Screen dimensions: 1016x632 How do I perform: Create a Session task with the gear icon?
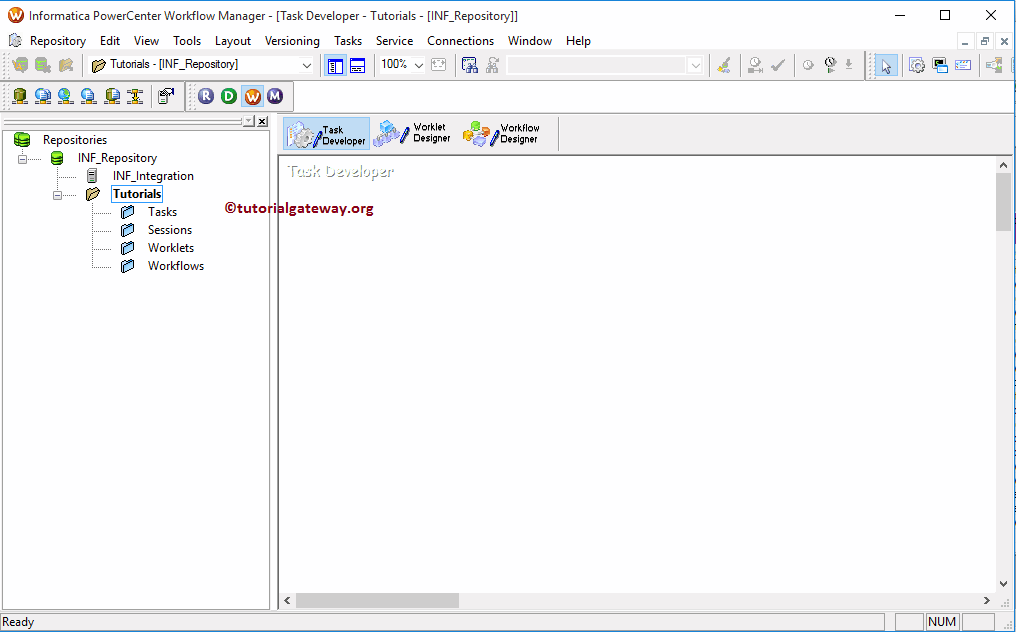pos(916,65)
